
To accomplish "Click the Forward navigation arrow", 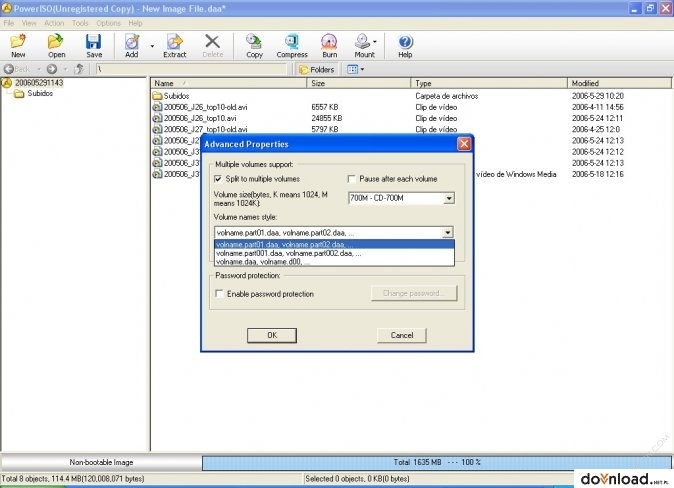I will point(52,69).
